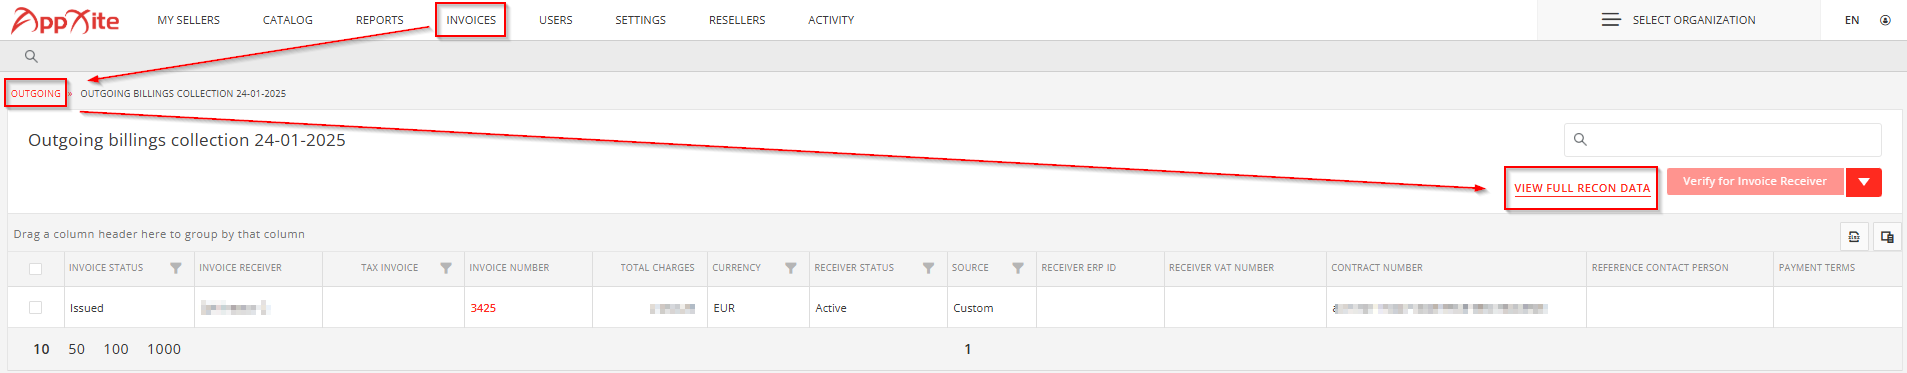This screenshot has width=1907, height=373.
Task: Filter the Invoice Status column
Action: pos(176,268)
